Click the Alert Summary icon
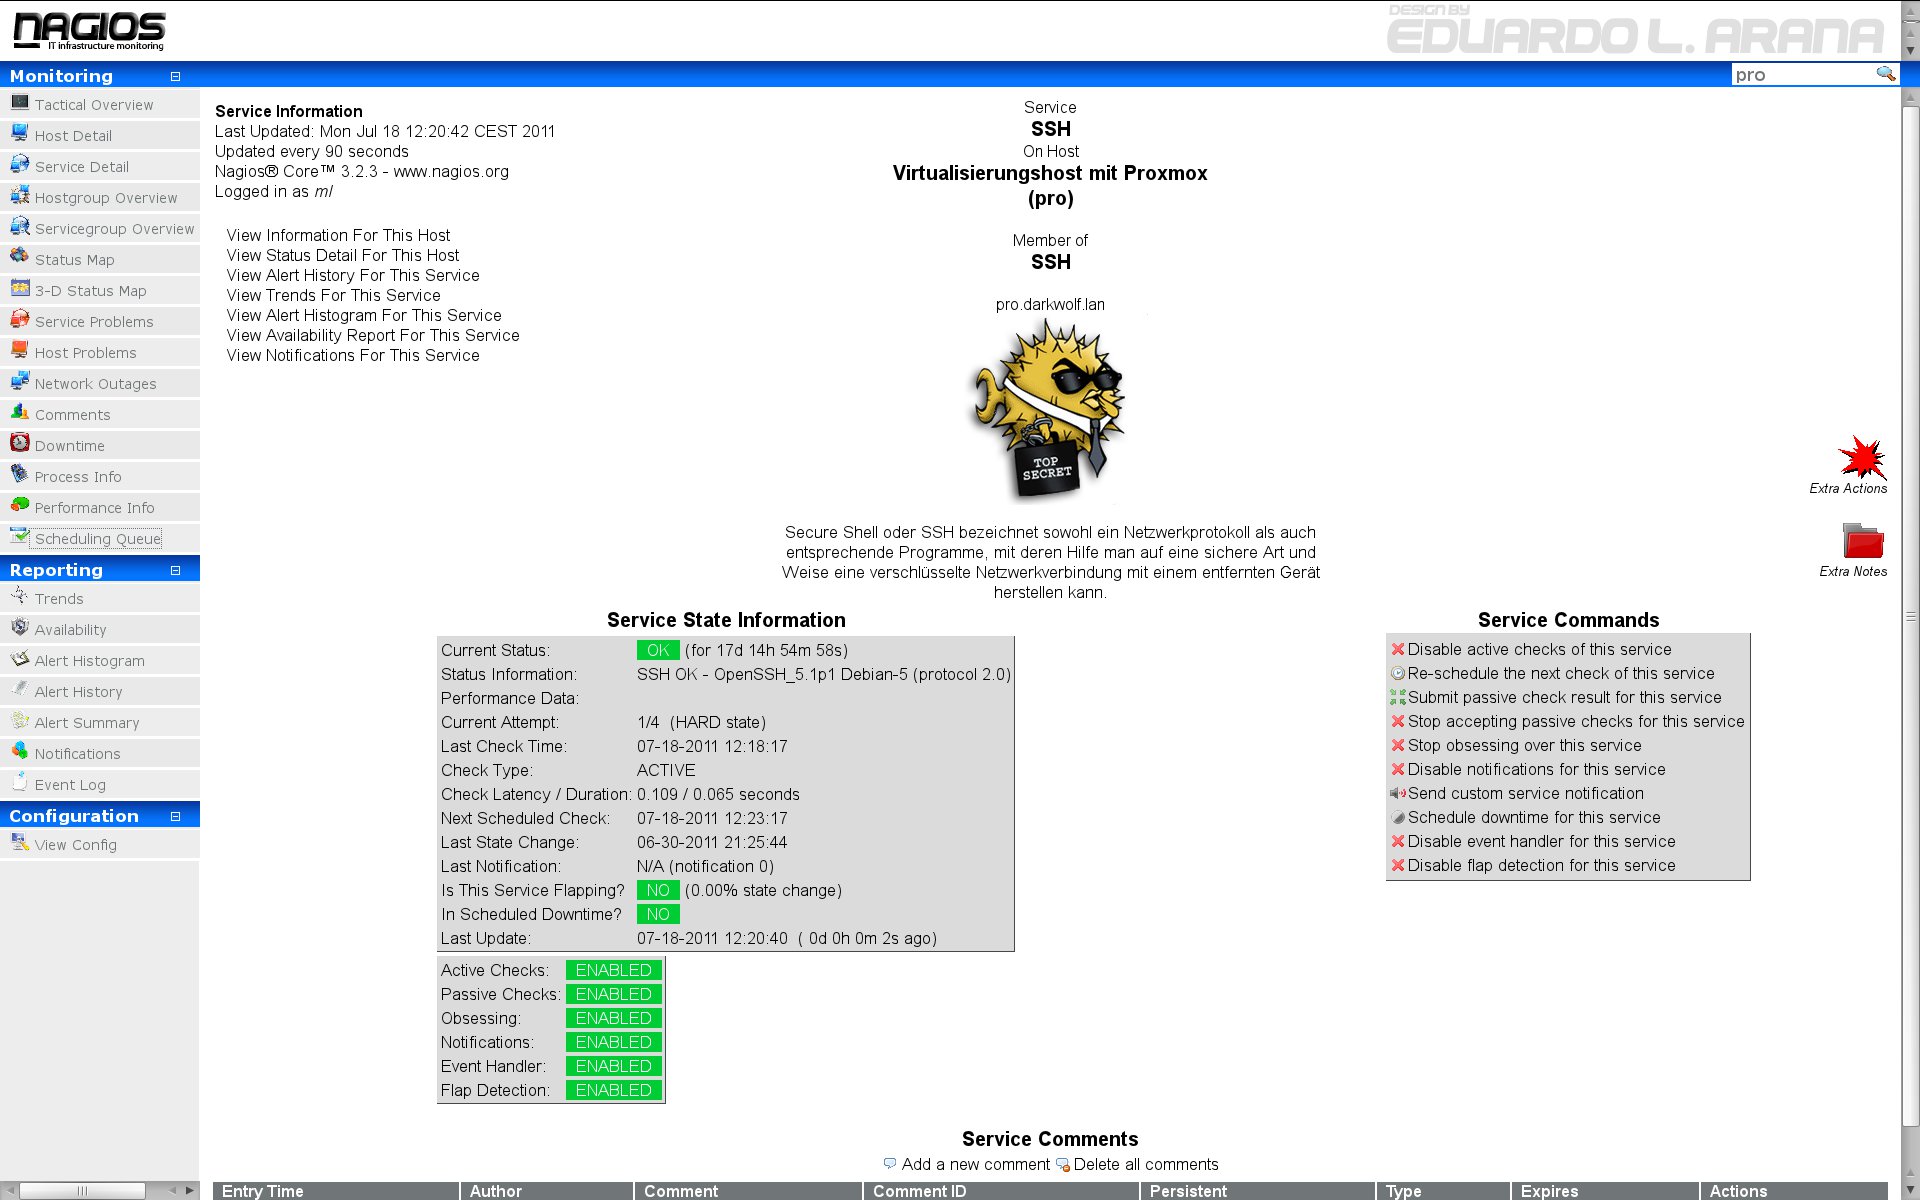Viewport: 1920px width, 1200px height. pos(20,720)
